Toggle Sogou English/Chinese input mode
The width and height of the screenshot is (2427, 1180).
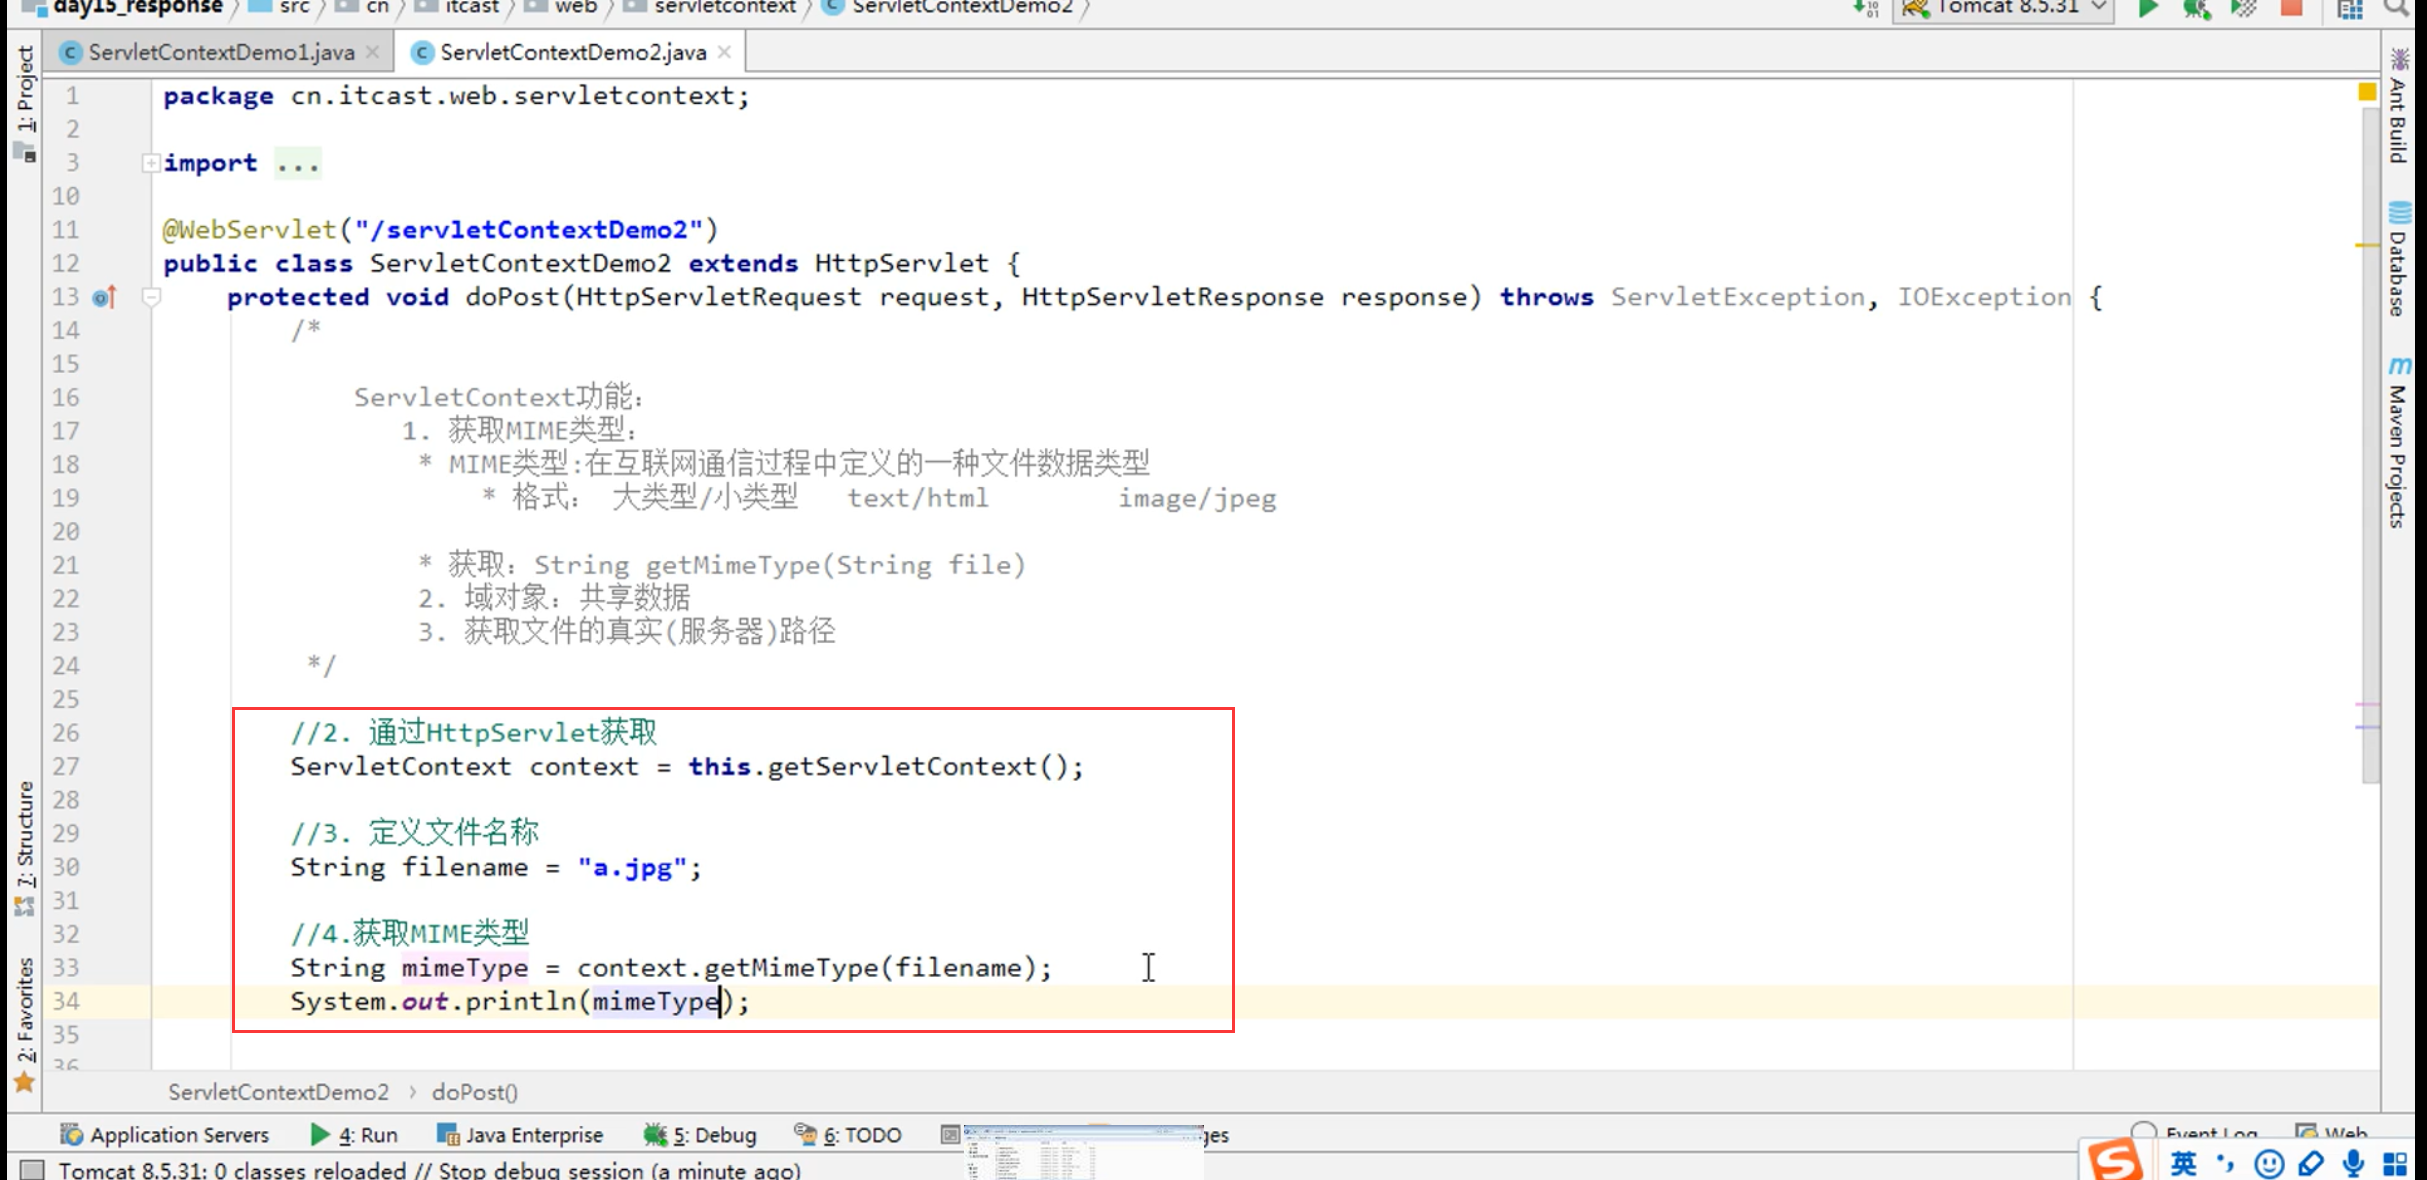(2183, 1163)
